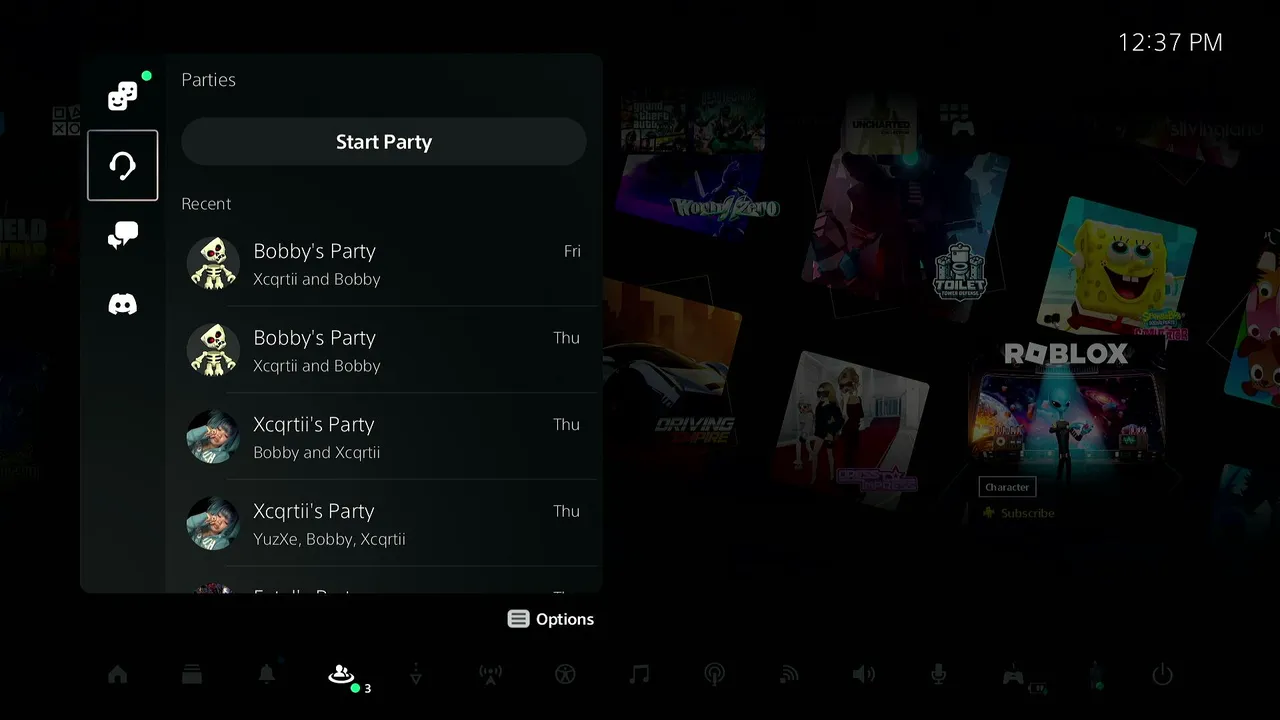Toggle the Mic icon in bottom bar

click(938, 675)
